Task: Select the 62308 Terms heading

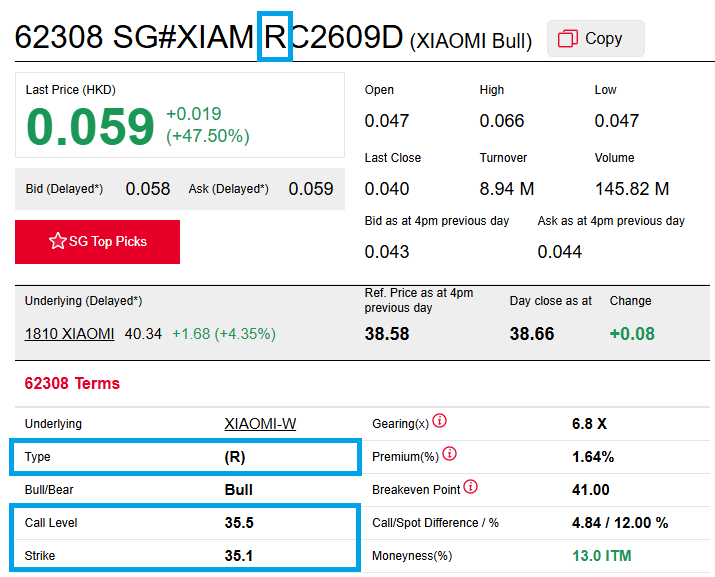Action: point(72,383)
